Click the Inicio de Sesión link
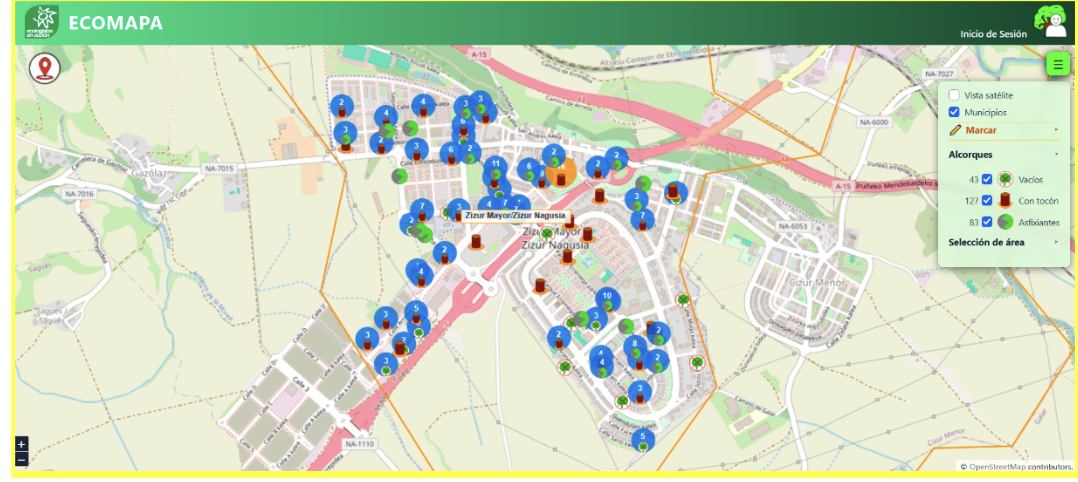This screenshot has width=1078, height=482. pyautogui.click(x=993, y=34)
